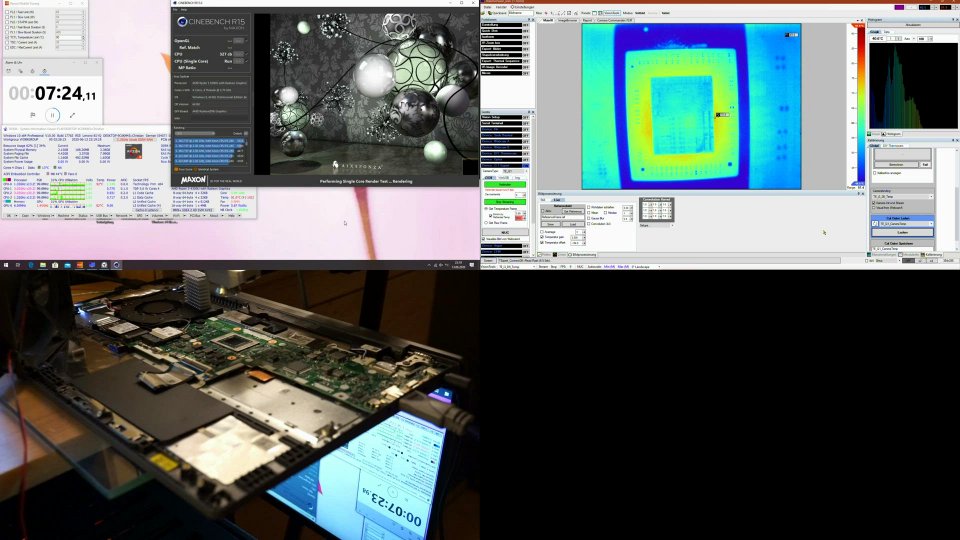Click the thermal color scale bar
This screenshot has width=960, height=540.
point(861,104)
